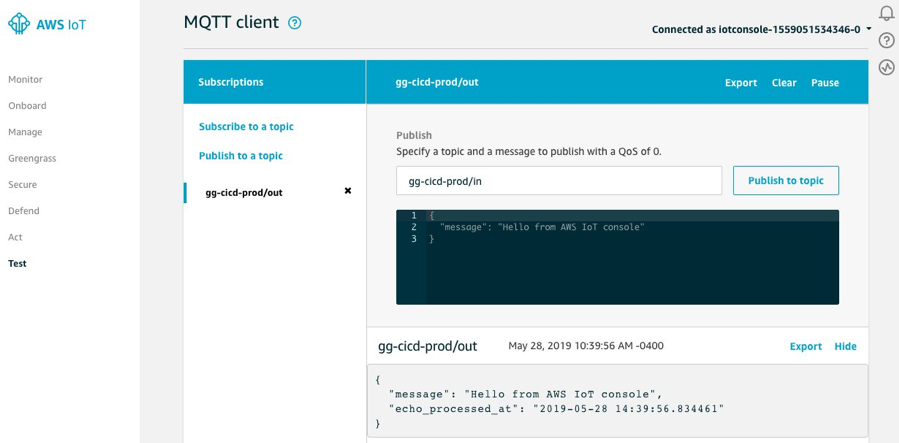Viewport: 899px width, 443px height.
Task: Pause the message stream
Action: 825,83
